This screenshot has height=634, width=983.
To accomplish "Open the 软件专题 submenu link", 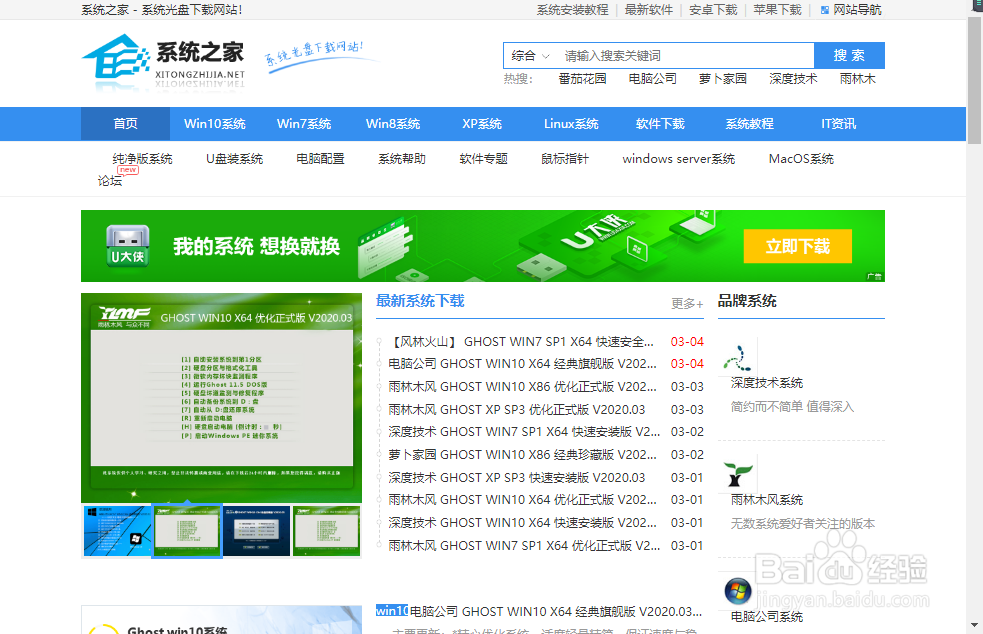I will 483,159.
